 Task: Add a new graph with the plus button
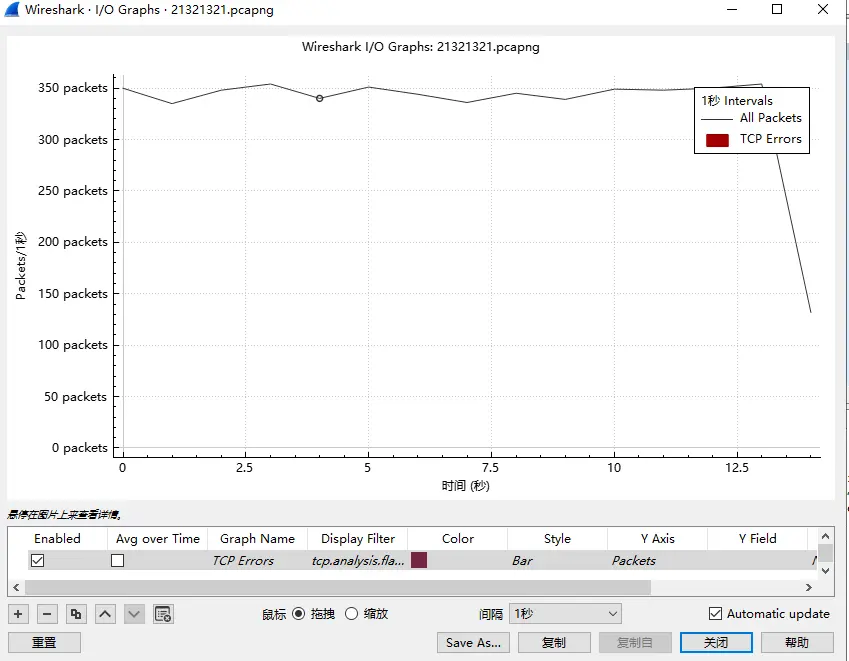(x=18, y=614)
